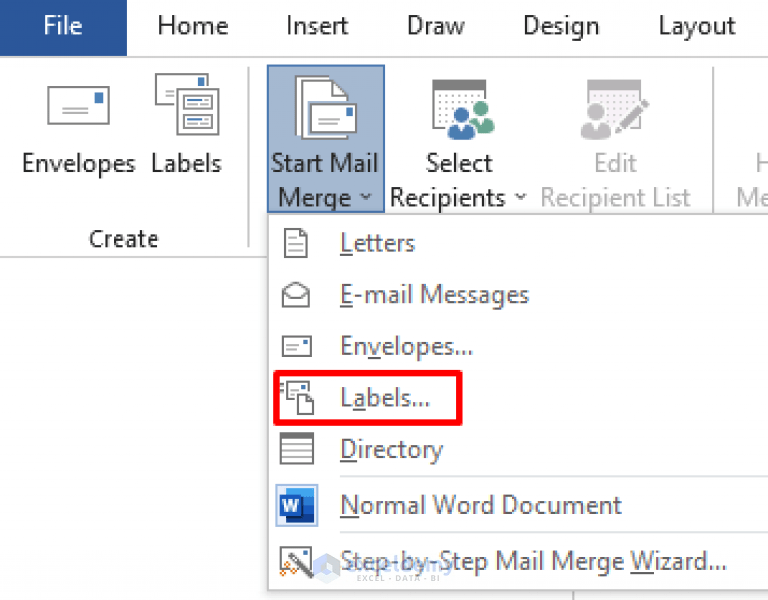Click the Labels icon in the dropdown menu
Image resolution: width=768 pixels, height=600 pixels.
tap(297, 398)
